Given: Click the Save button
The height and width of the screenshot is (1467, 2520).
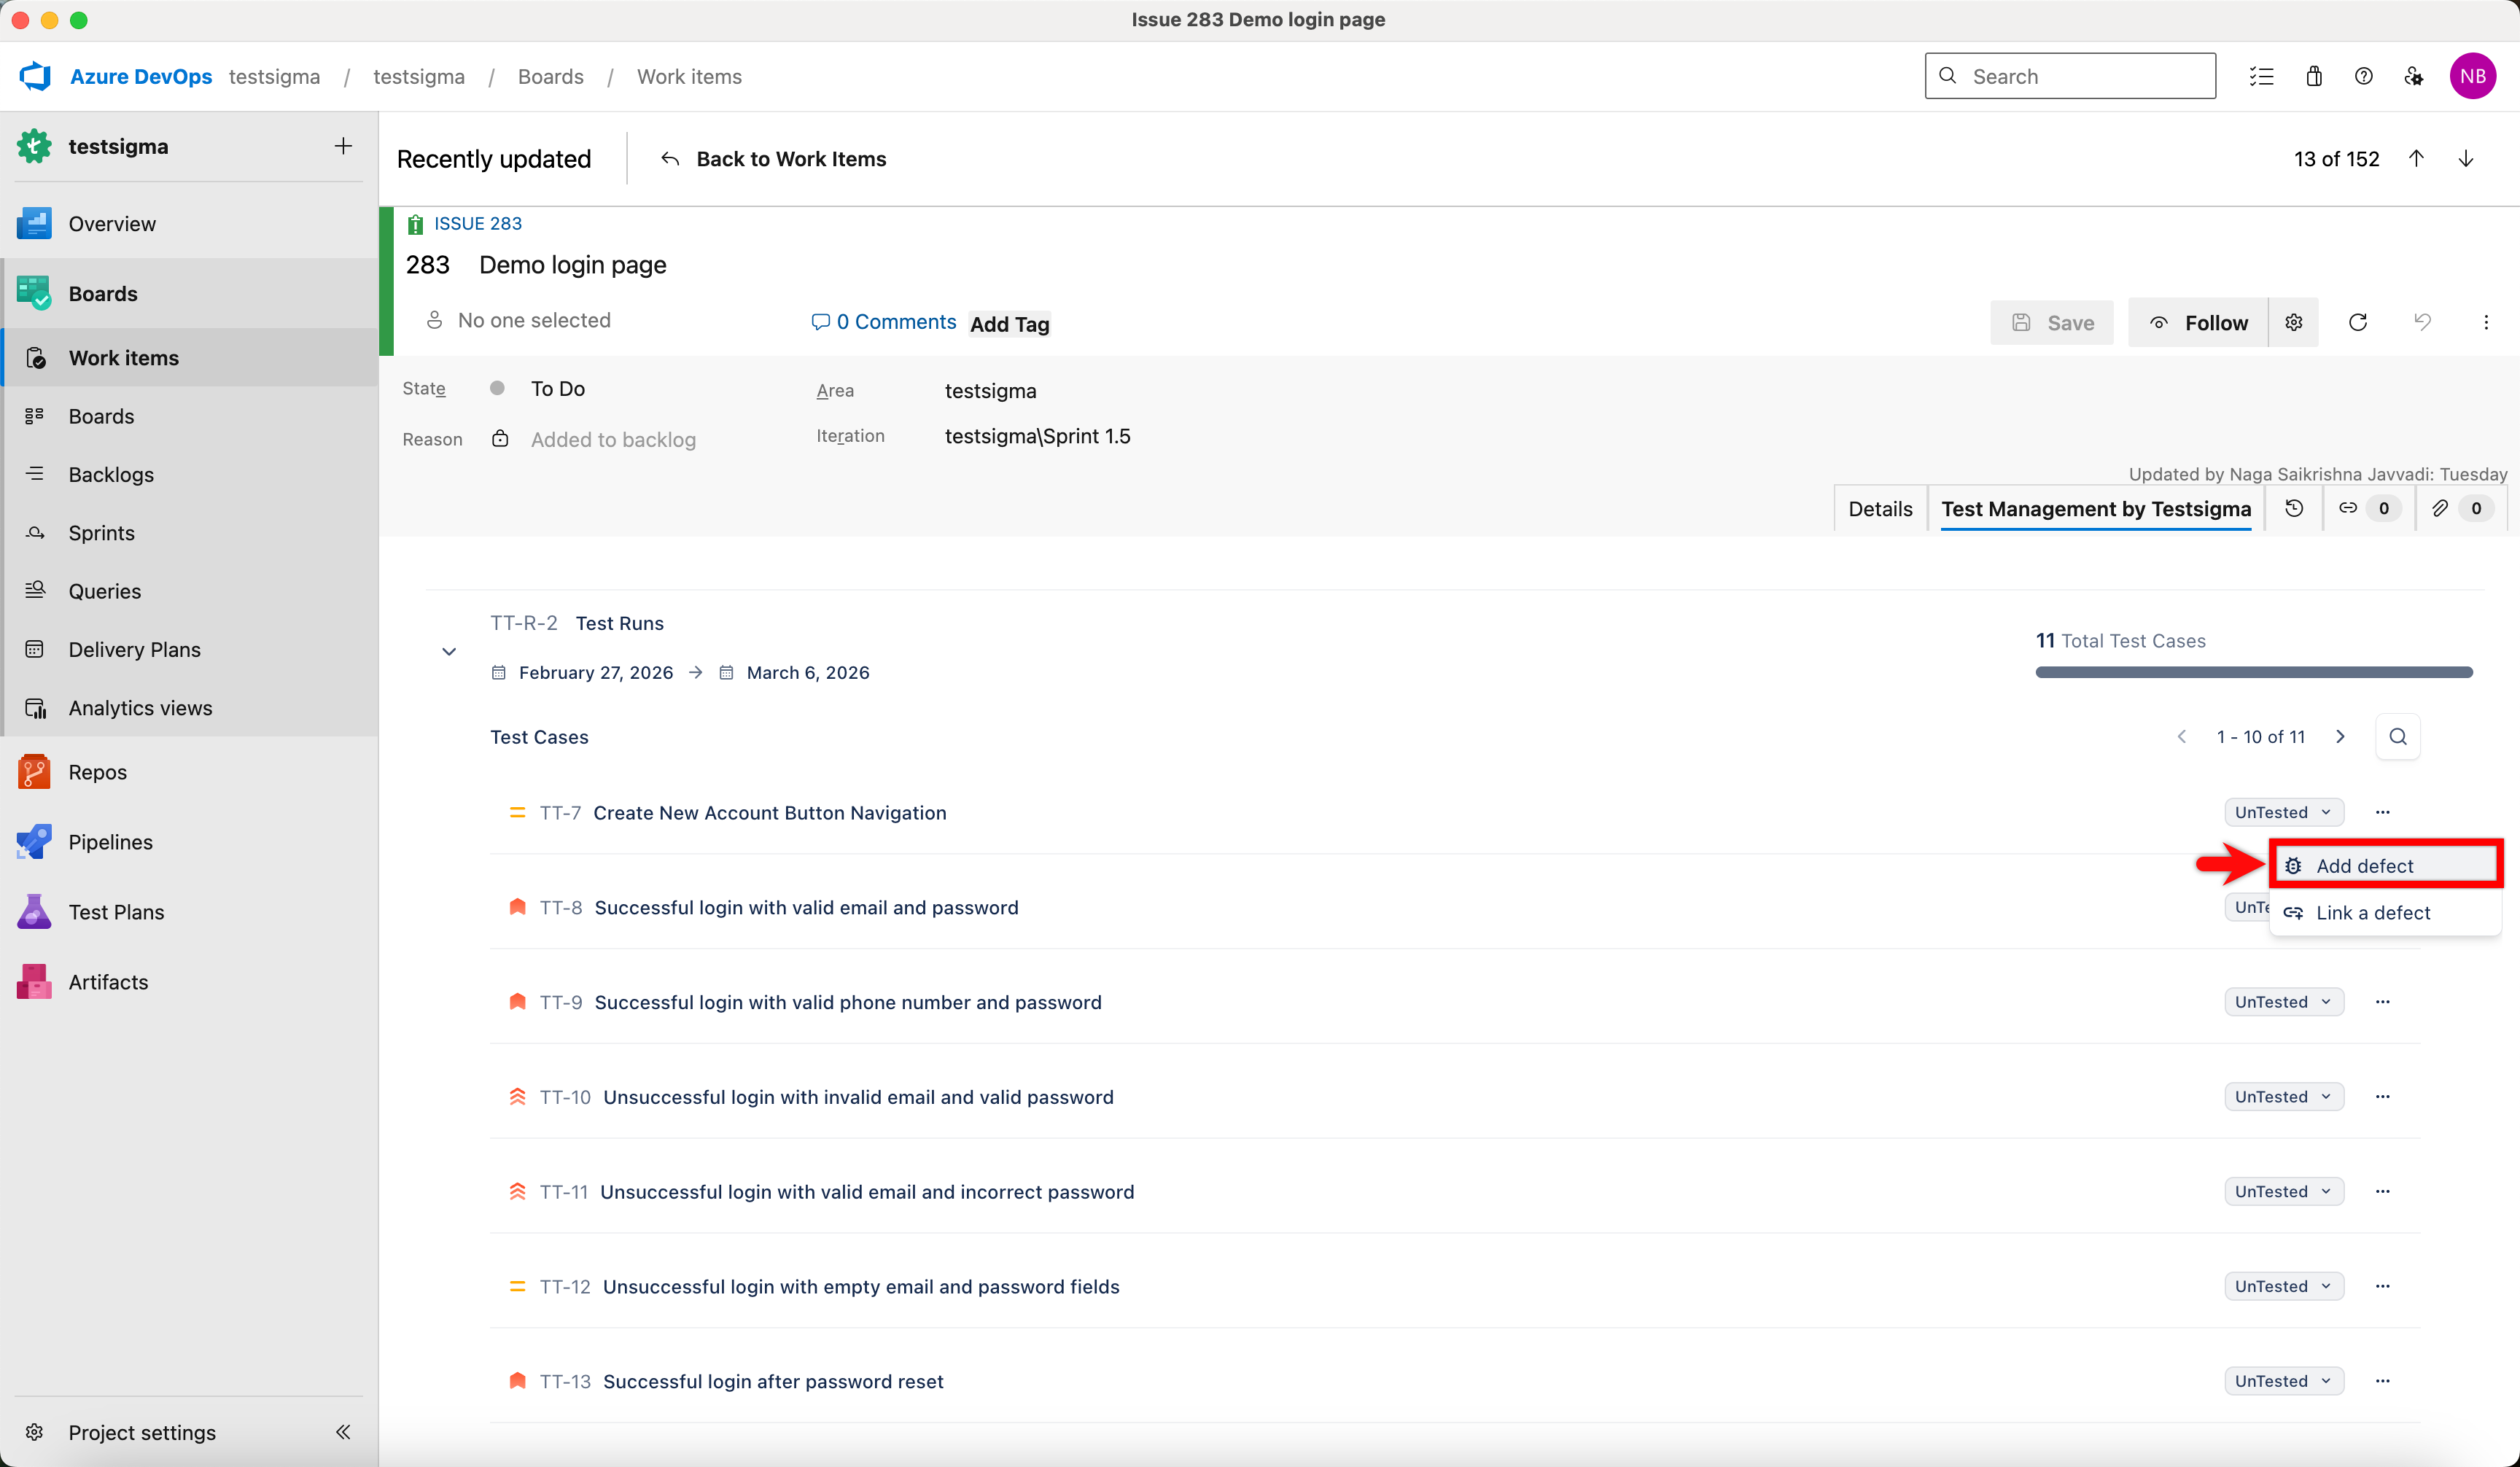Looking at the screenshot, I should [2052, 322].
